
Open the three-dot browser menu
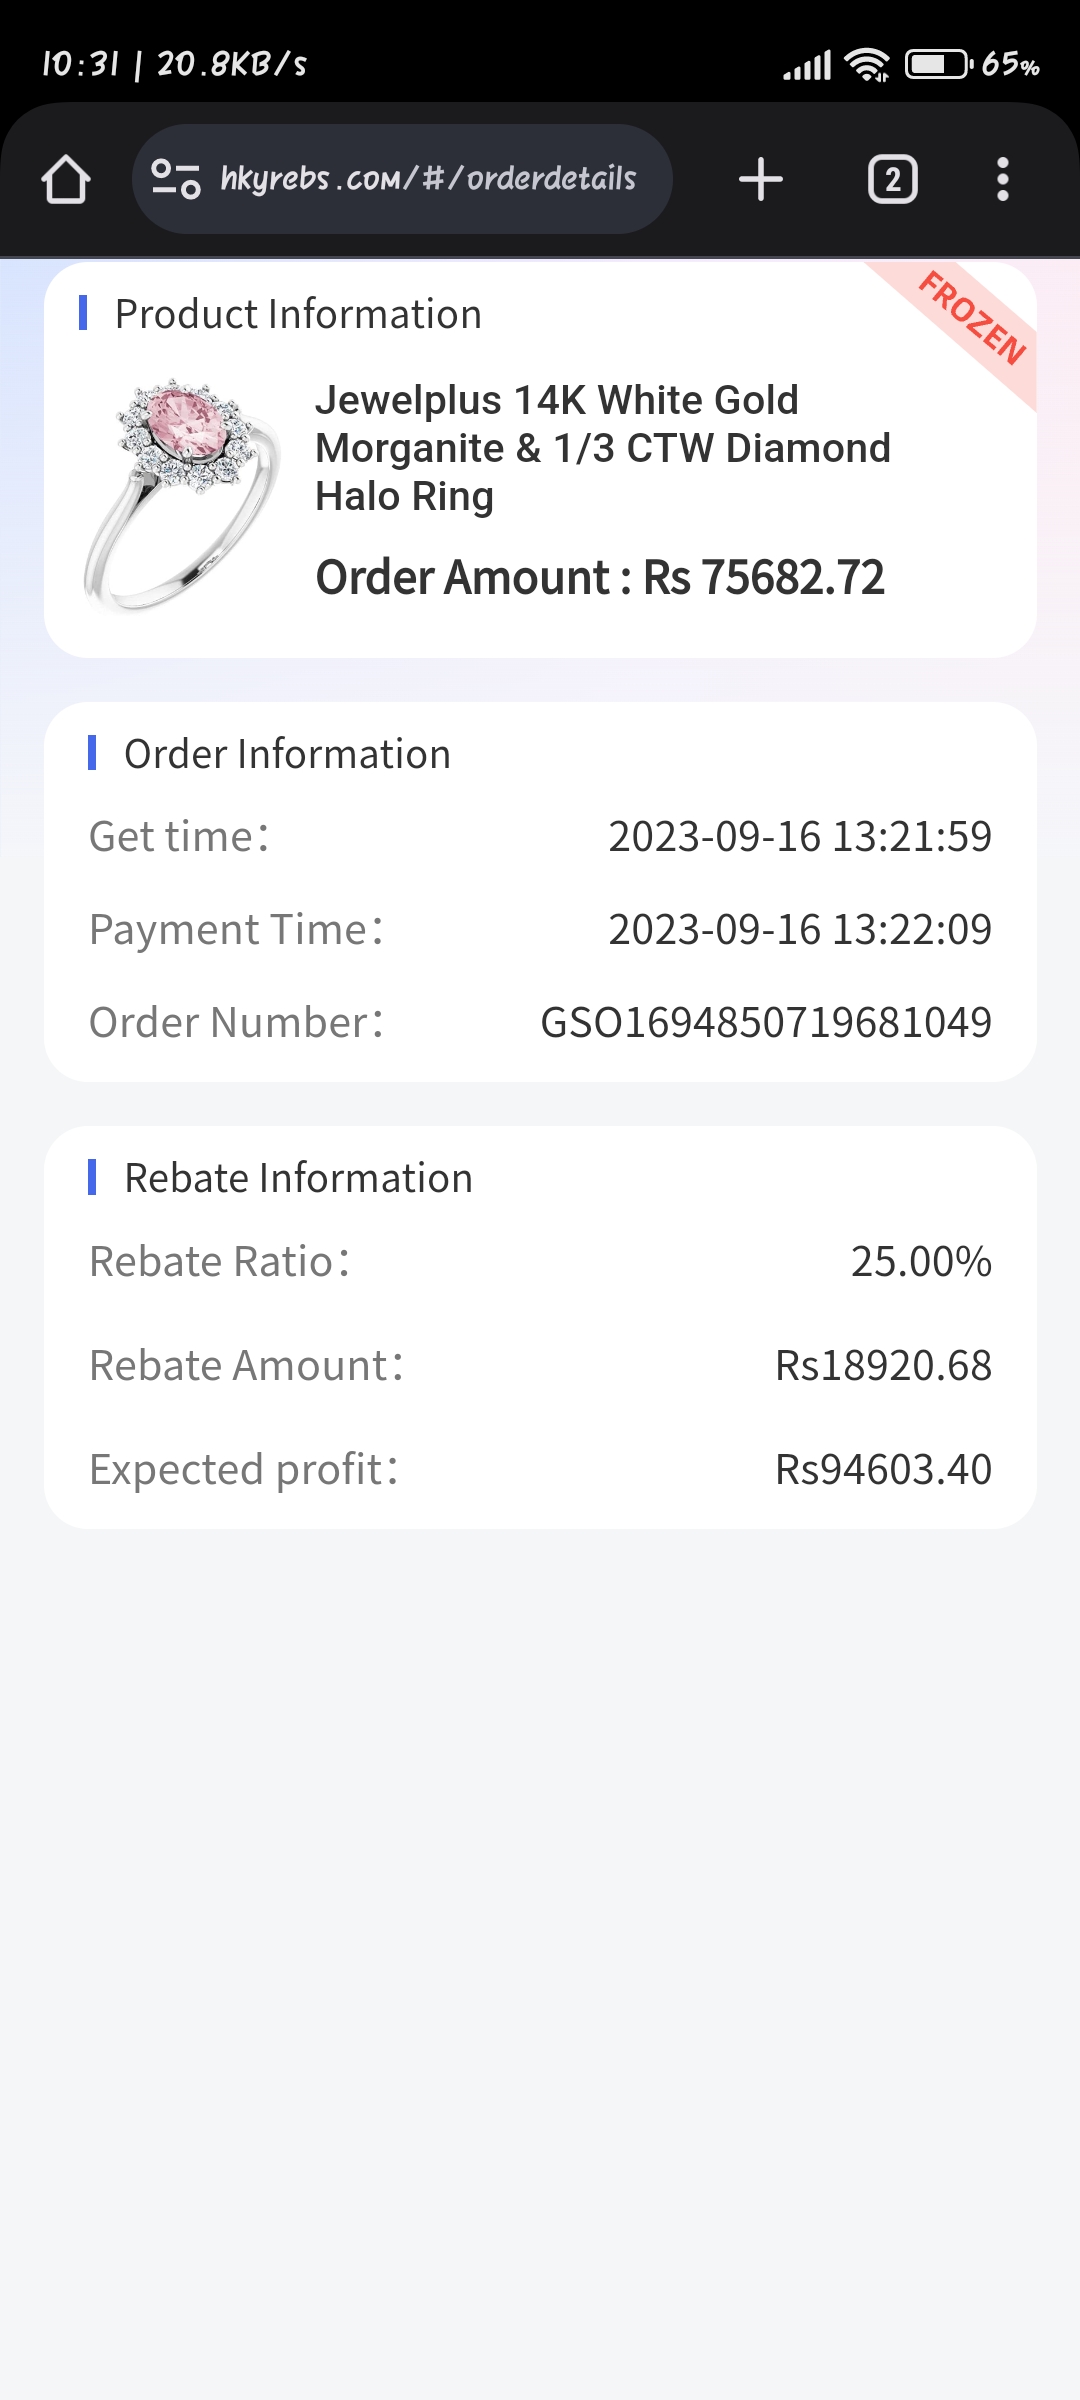click(x=1002, y=180)
